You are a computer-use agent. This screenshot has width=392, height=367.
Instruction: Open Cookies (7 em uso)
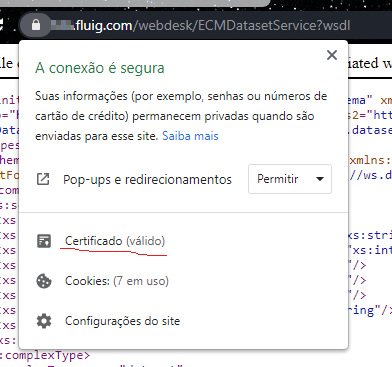click(117, 281)
